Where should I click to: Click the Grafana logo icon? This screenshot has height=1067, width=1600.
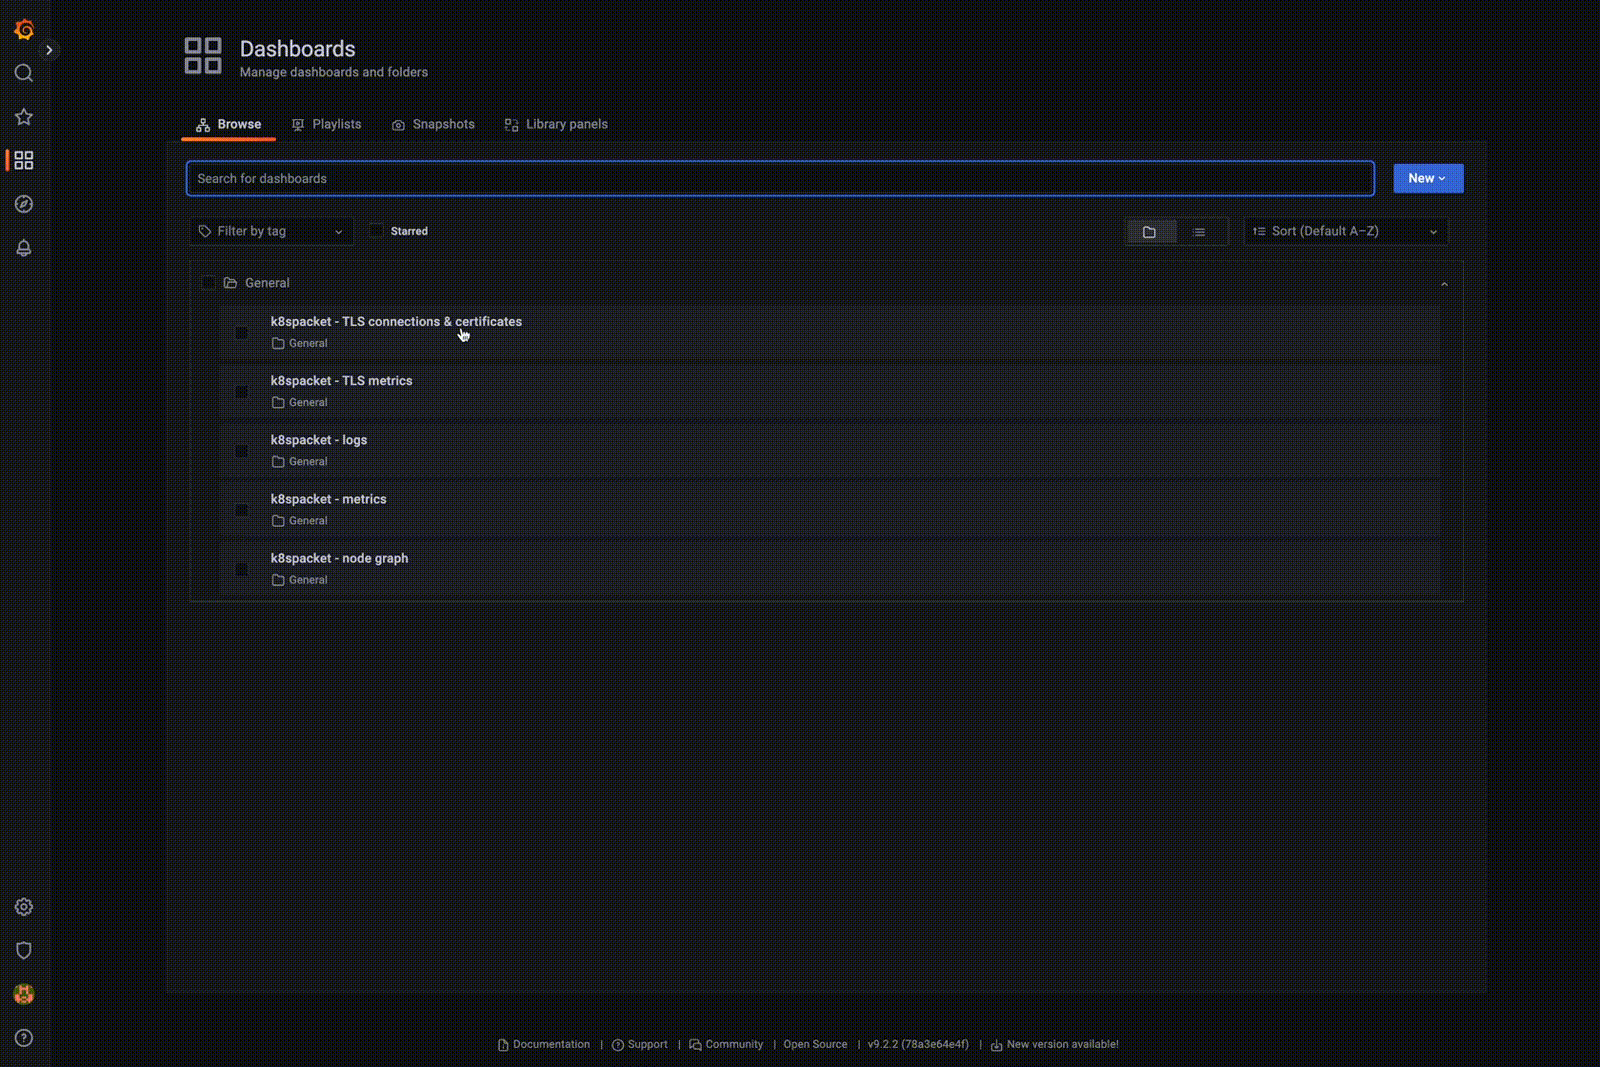tap(24, 30)
